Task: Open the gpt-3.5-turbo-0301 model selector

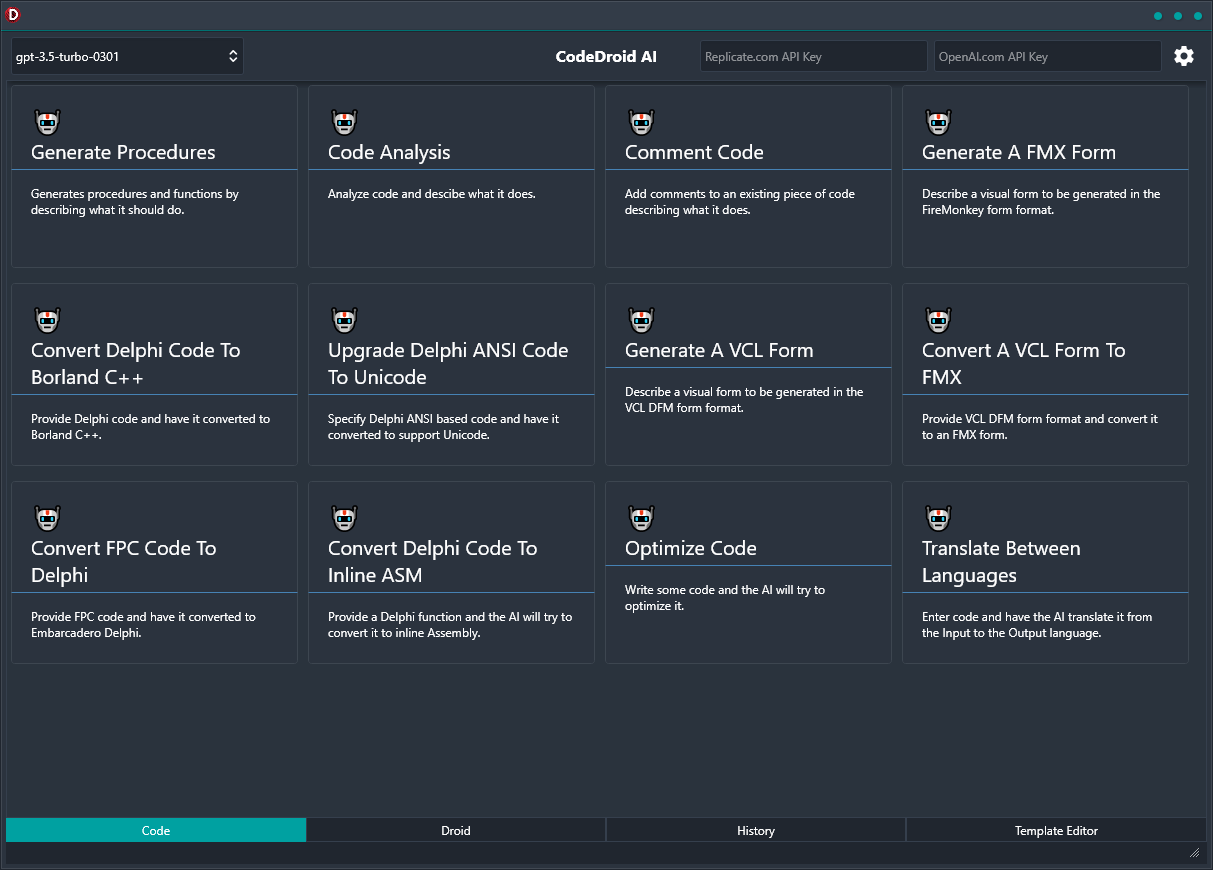Action: tap(127, 56)
